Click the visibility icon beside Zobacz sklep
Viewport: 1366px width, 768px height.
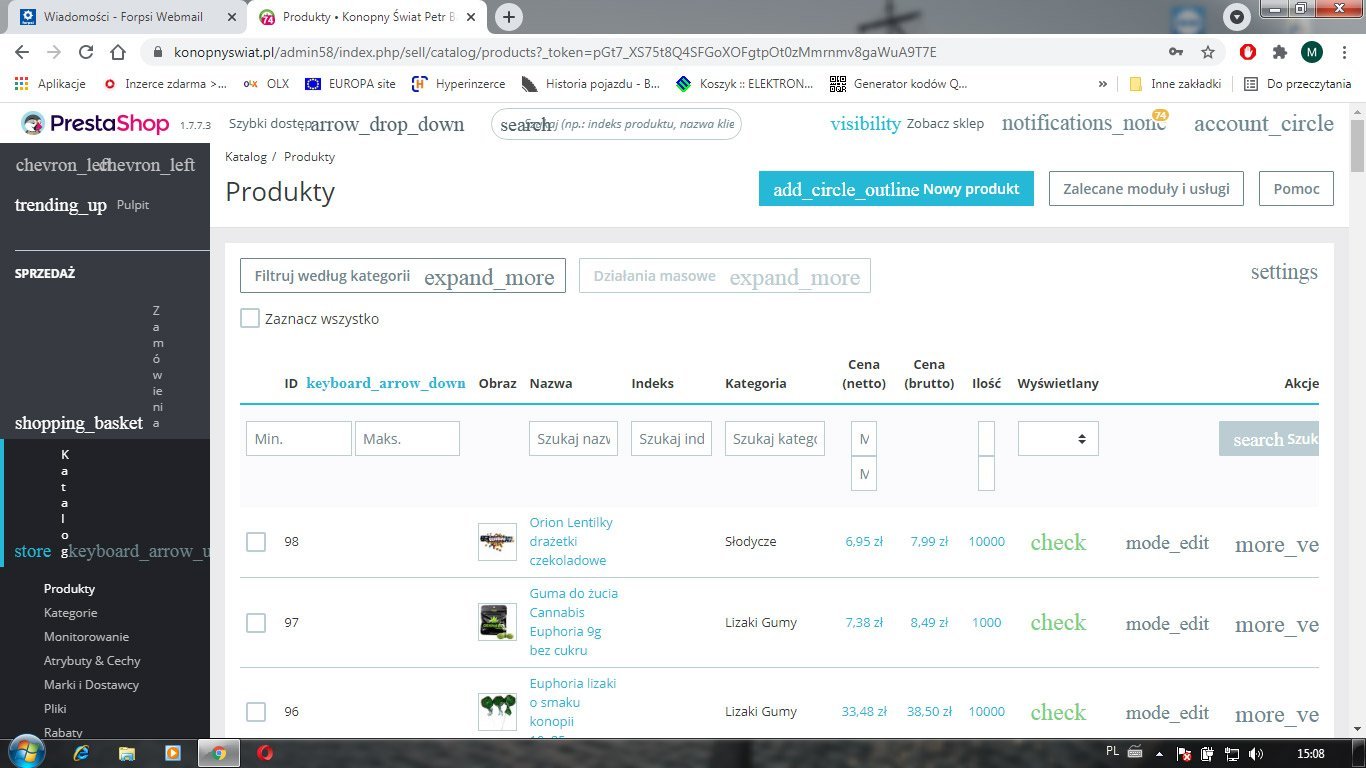[x=865, y=124]
